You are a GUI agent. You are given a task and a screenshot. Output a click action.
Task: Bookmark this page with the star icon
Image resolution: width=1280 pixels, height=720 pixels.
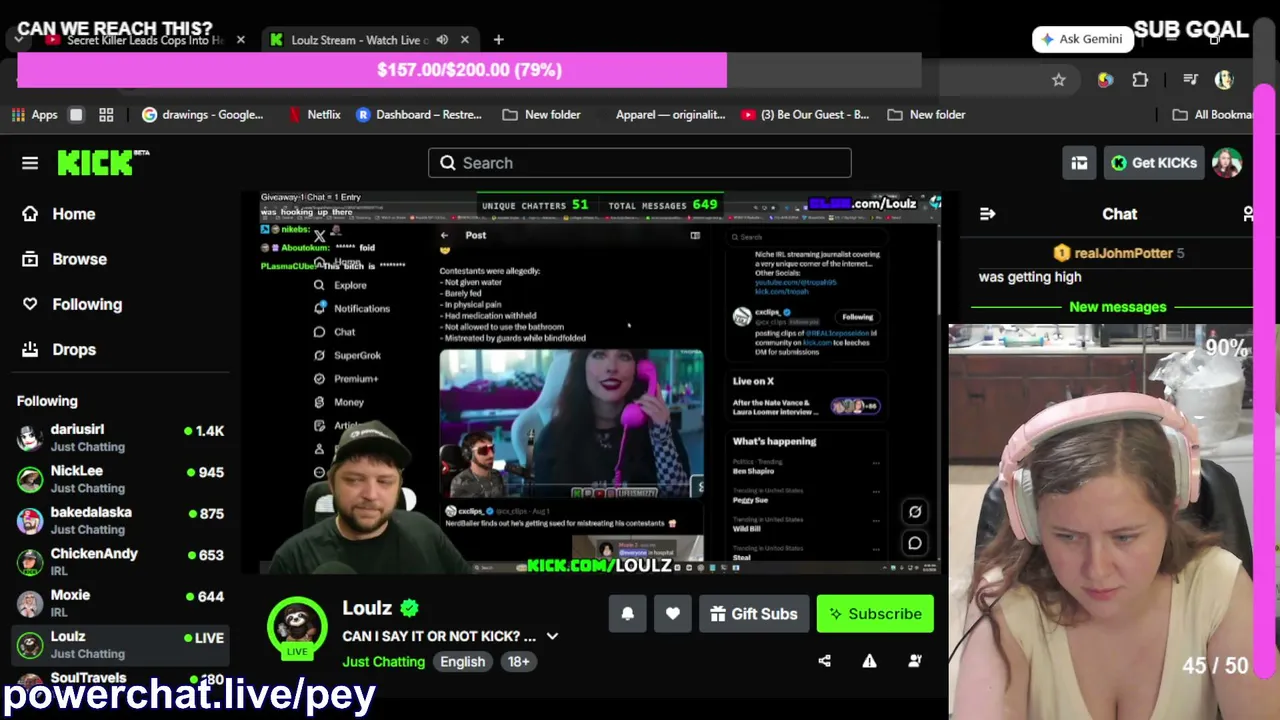click(1059, 80)
